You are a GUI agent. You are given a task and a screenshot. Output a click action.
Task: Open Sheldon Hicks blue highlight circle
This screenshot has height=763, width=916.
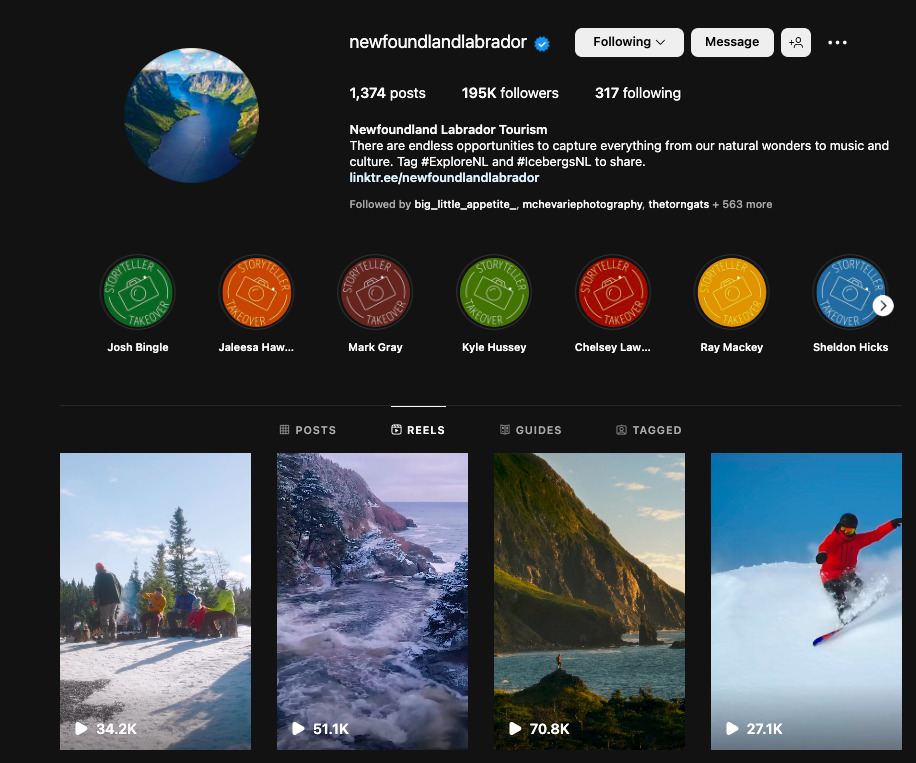[x=850, y=292]
